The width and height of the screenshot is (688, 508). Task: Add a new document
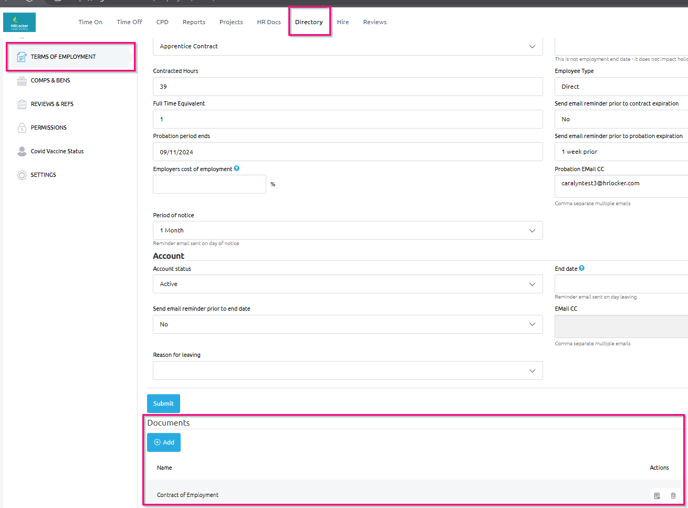pos(164,442)
